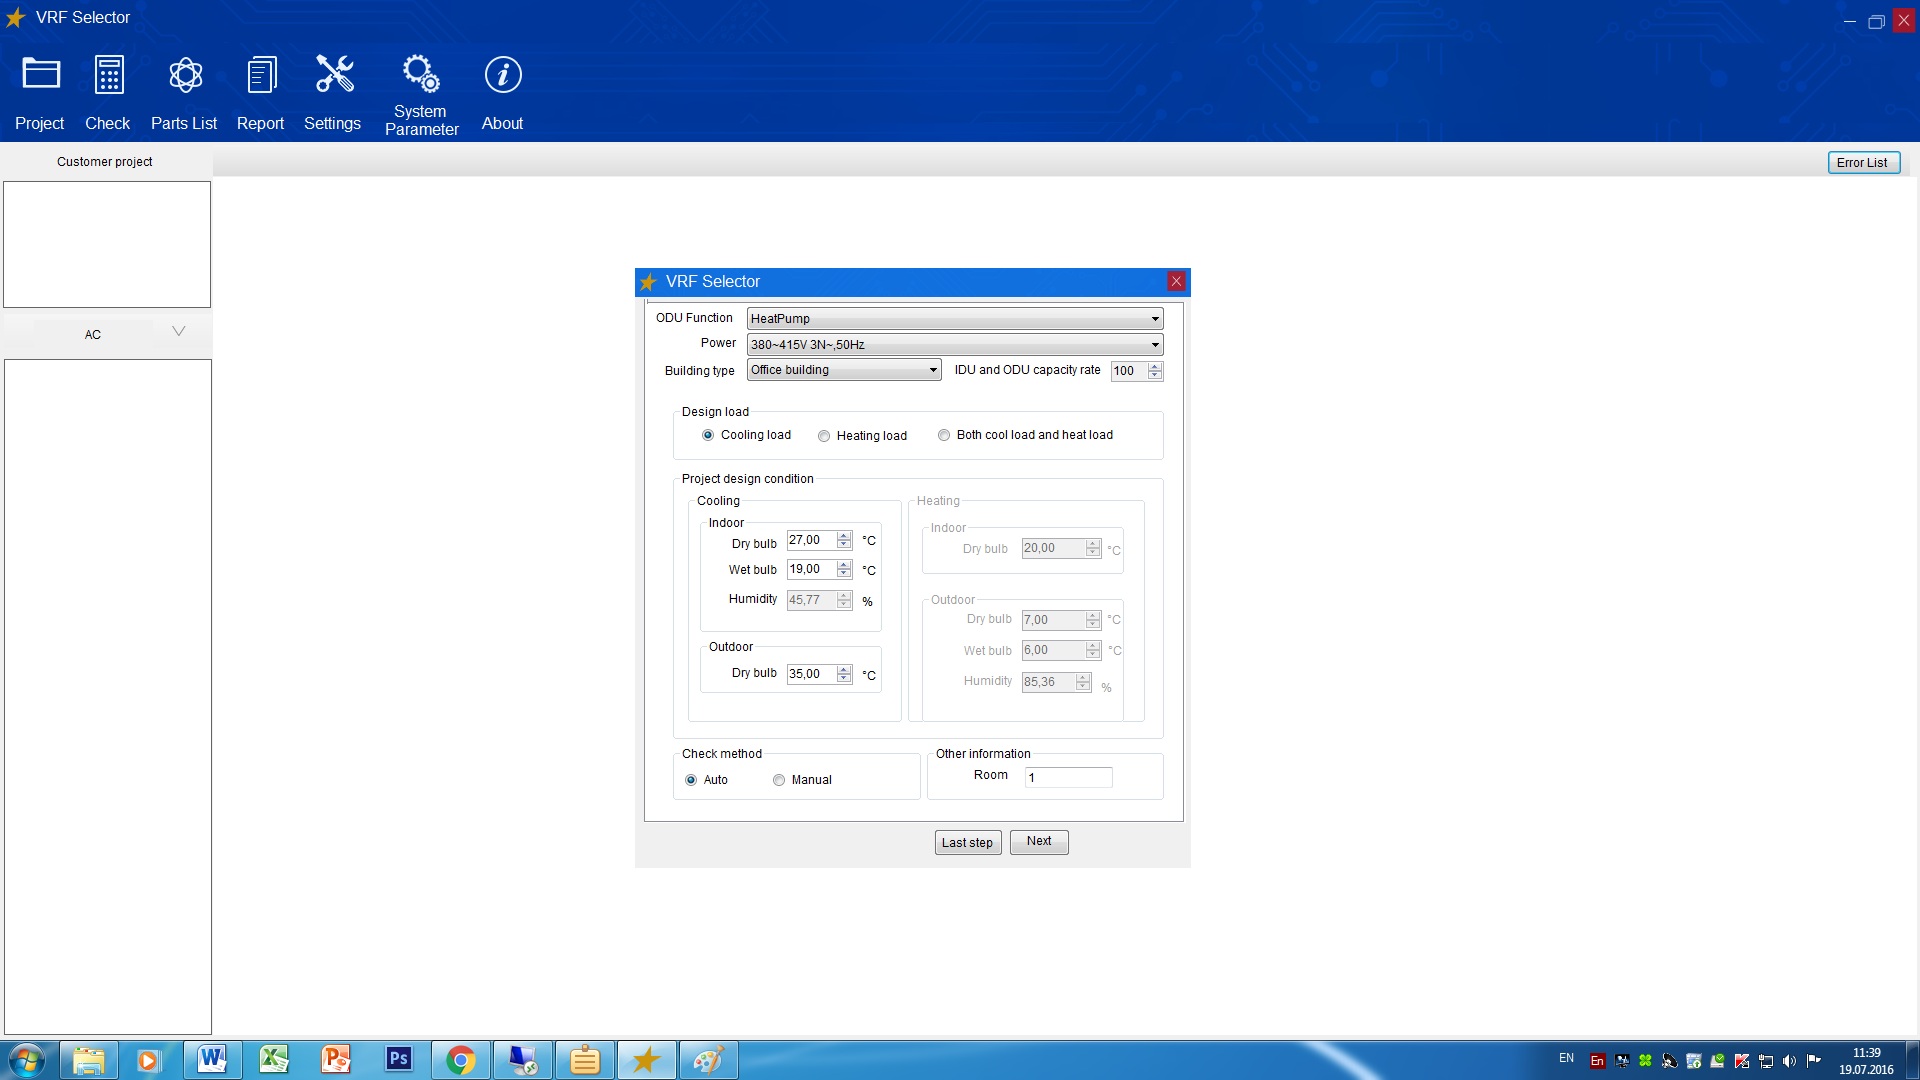The width and height of the screenshot is (1920, 1080).
Task: Click the Check calculator icon
Action: [x=108, y=75]
